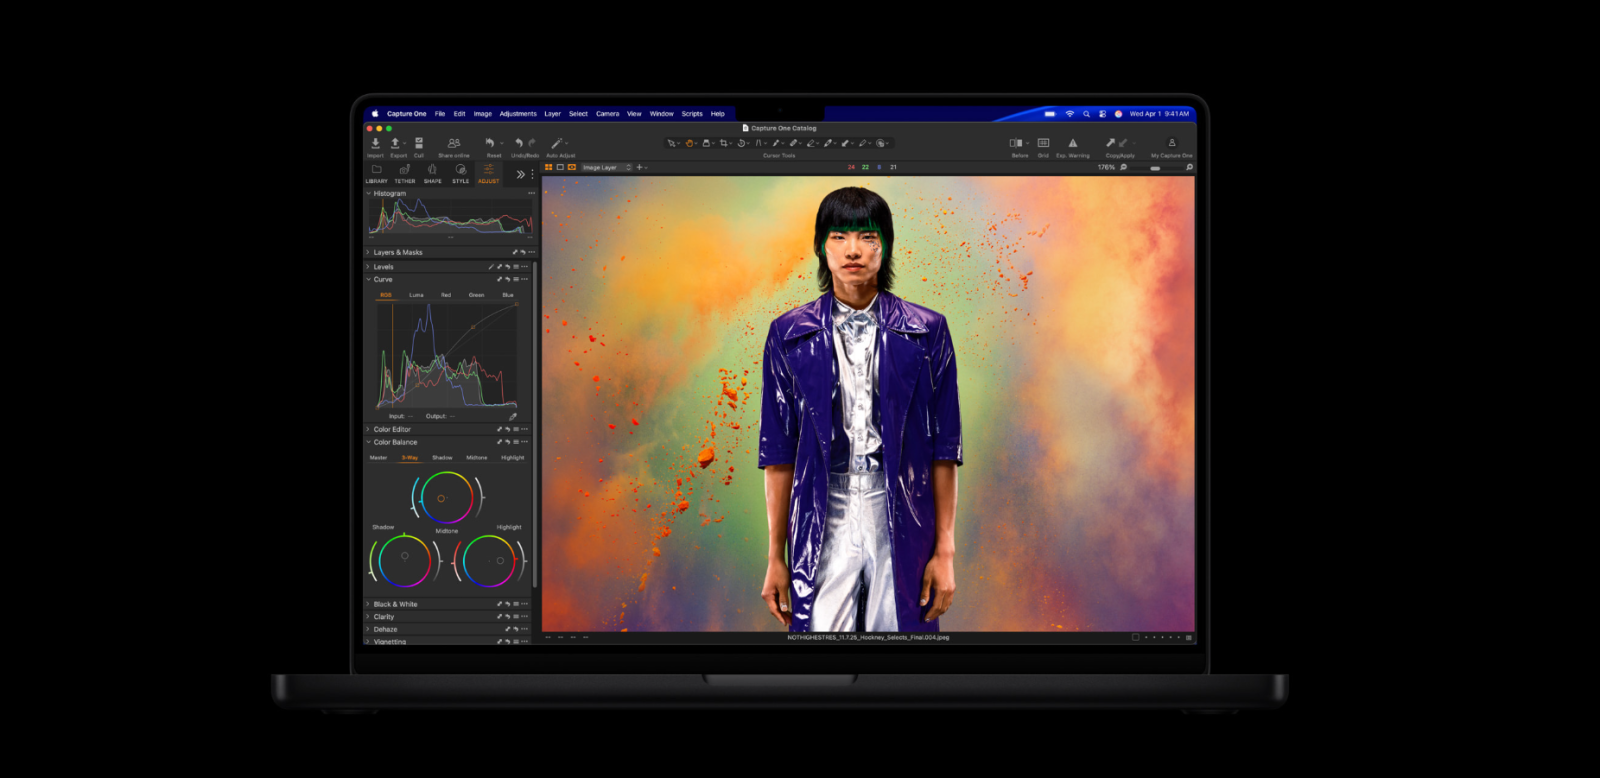Open the Tether tool tab

tap(404, 171)
